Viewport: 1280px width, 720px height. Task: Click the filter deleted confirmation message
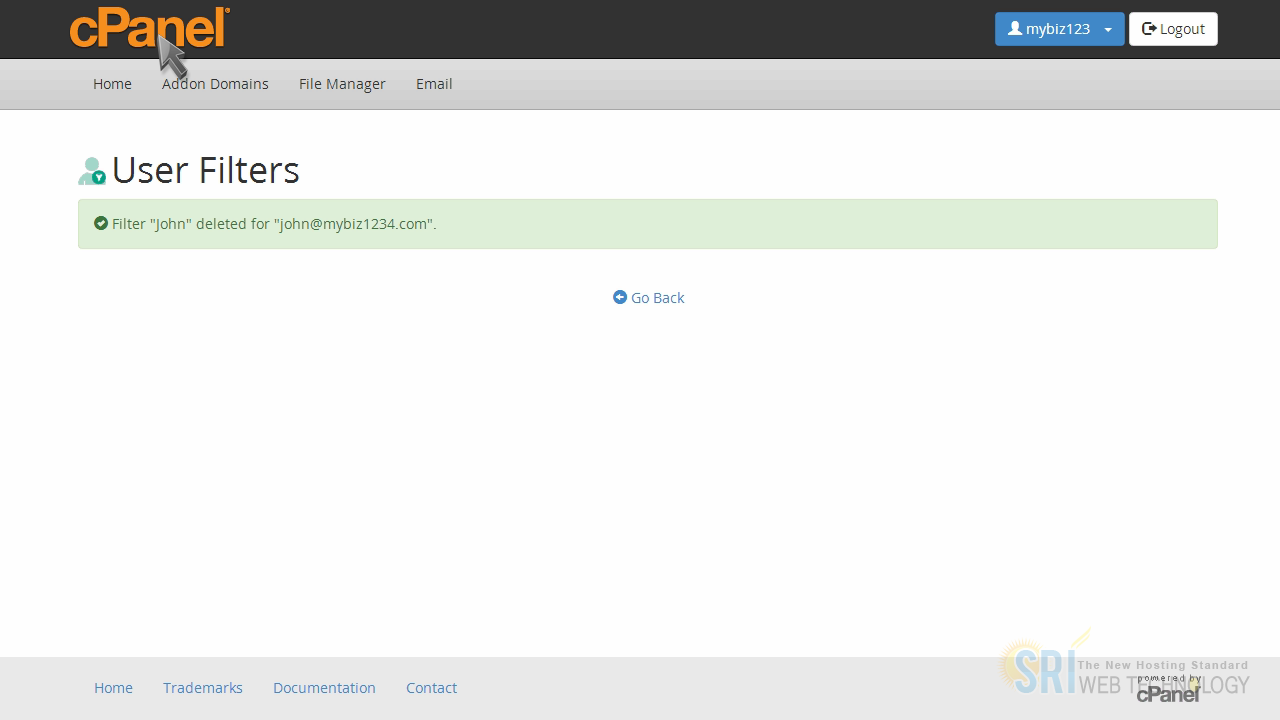(x=648, y=224)
